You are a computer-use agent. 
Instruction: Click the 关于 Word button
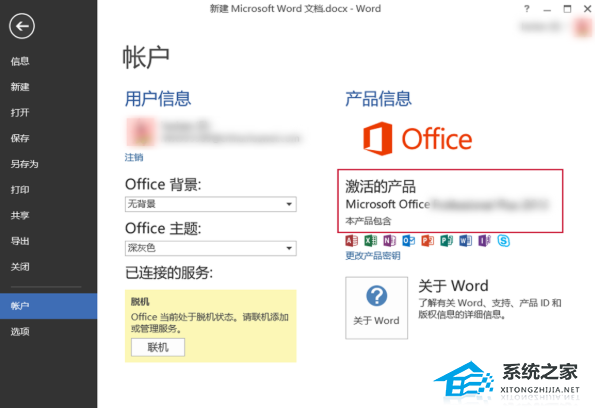point(376,308)
